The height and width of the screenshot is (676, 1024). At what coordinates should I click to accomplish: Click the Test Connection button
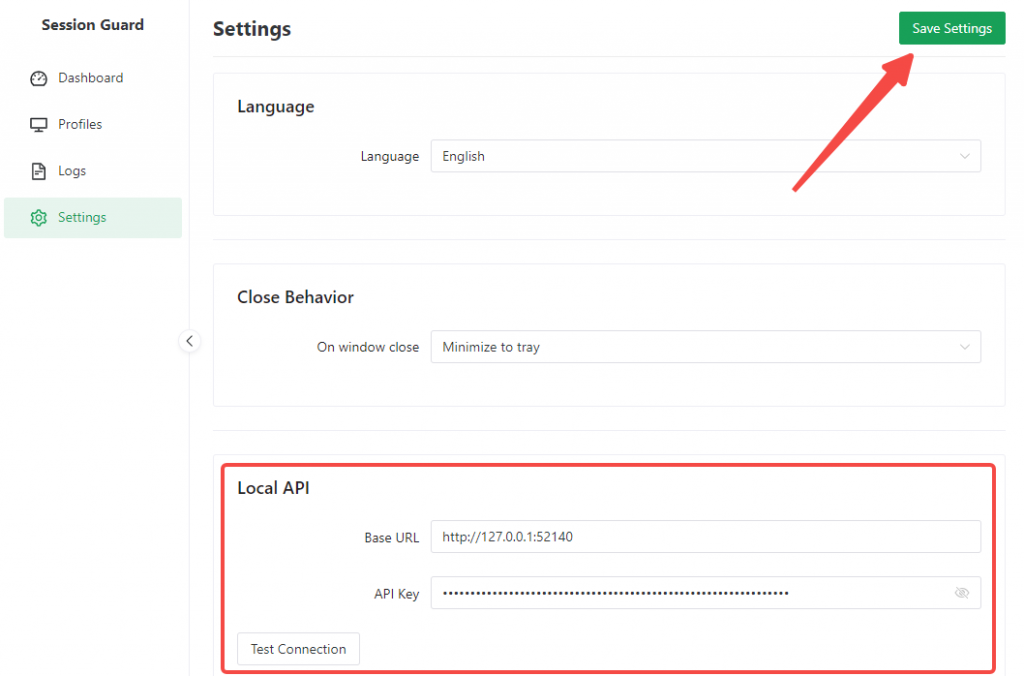pyautogui.click(x=298, y=649)
